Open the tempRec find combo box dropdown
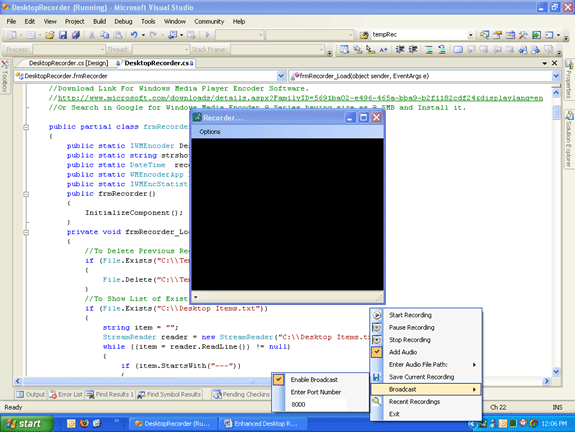Viewport: 575px width, 432px height. 470,35
